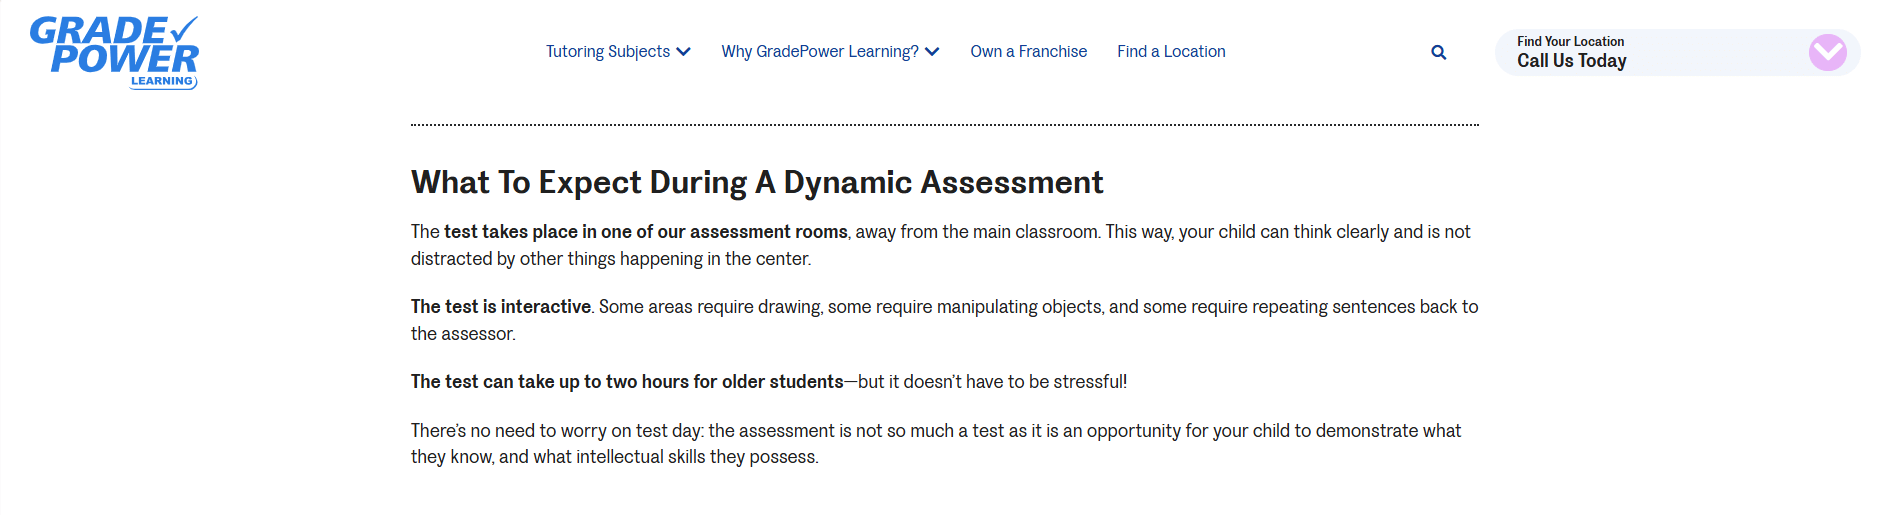Click bold text about two hours
The width and height of the screenshot is (1881, 515).
[627, 382]
